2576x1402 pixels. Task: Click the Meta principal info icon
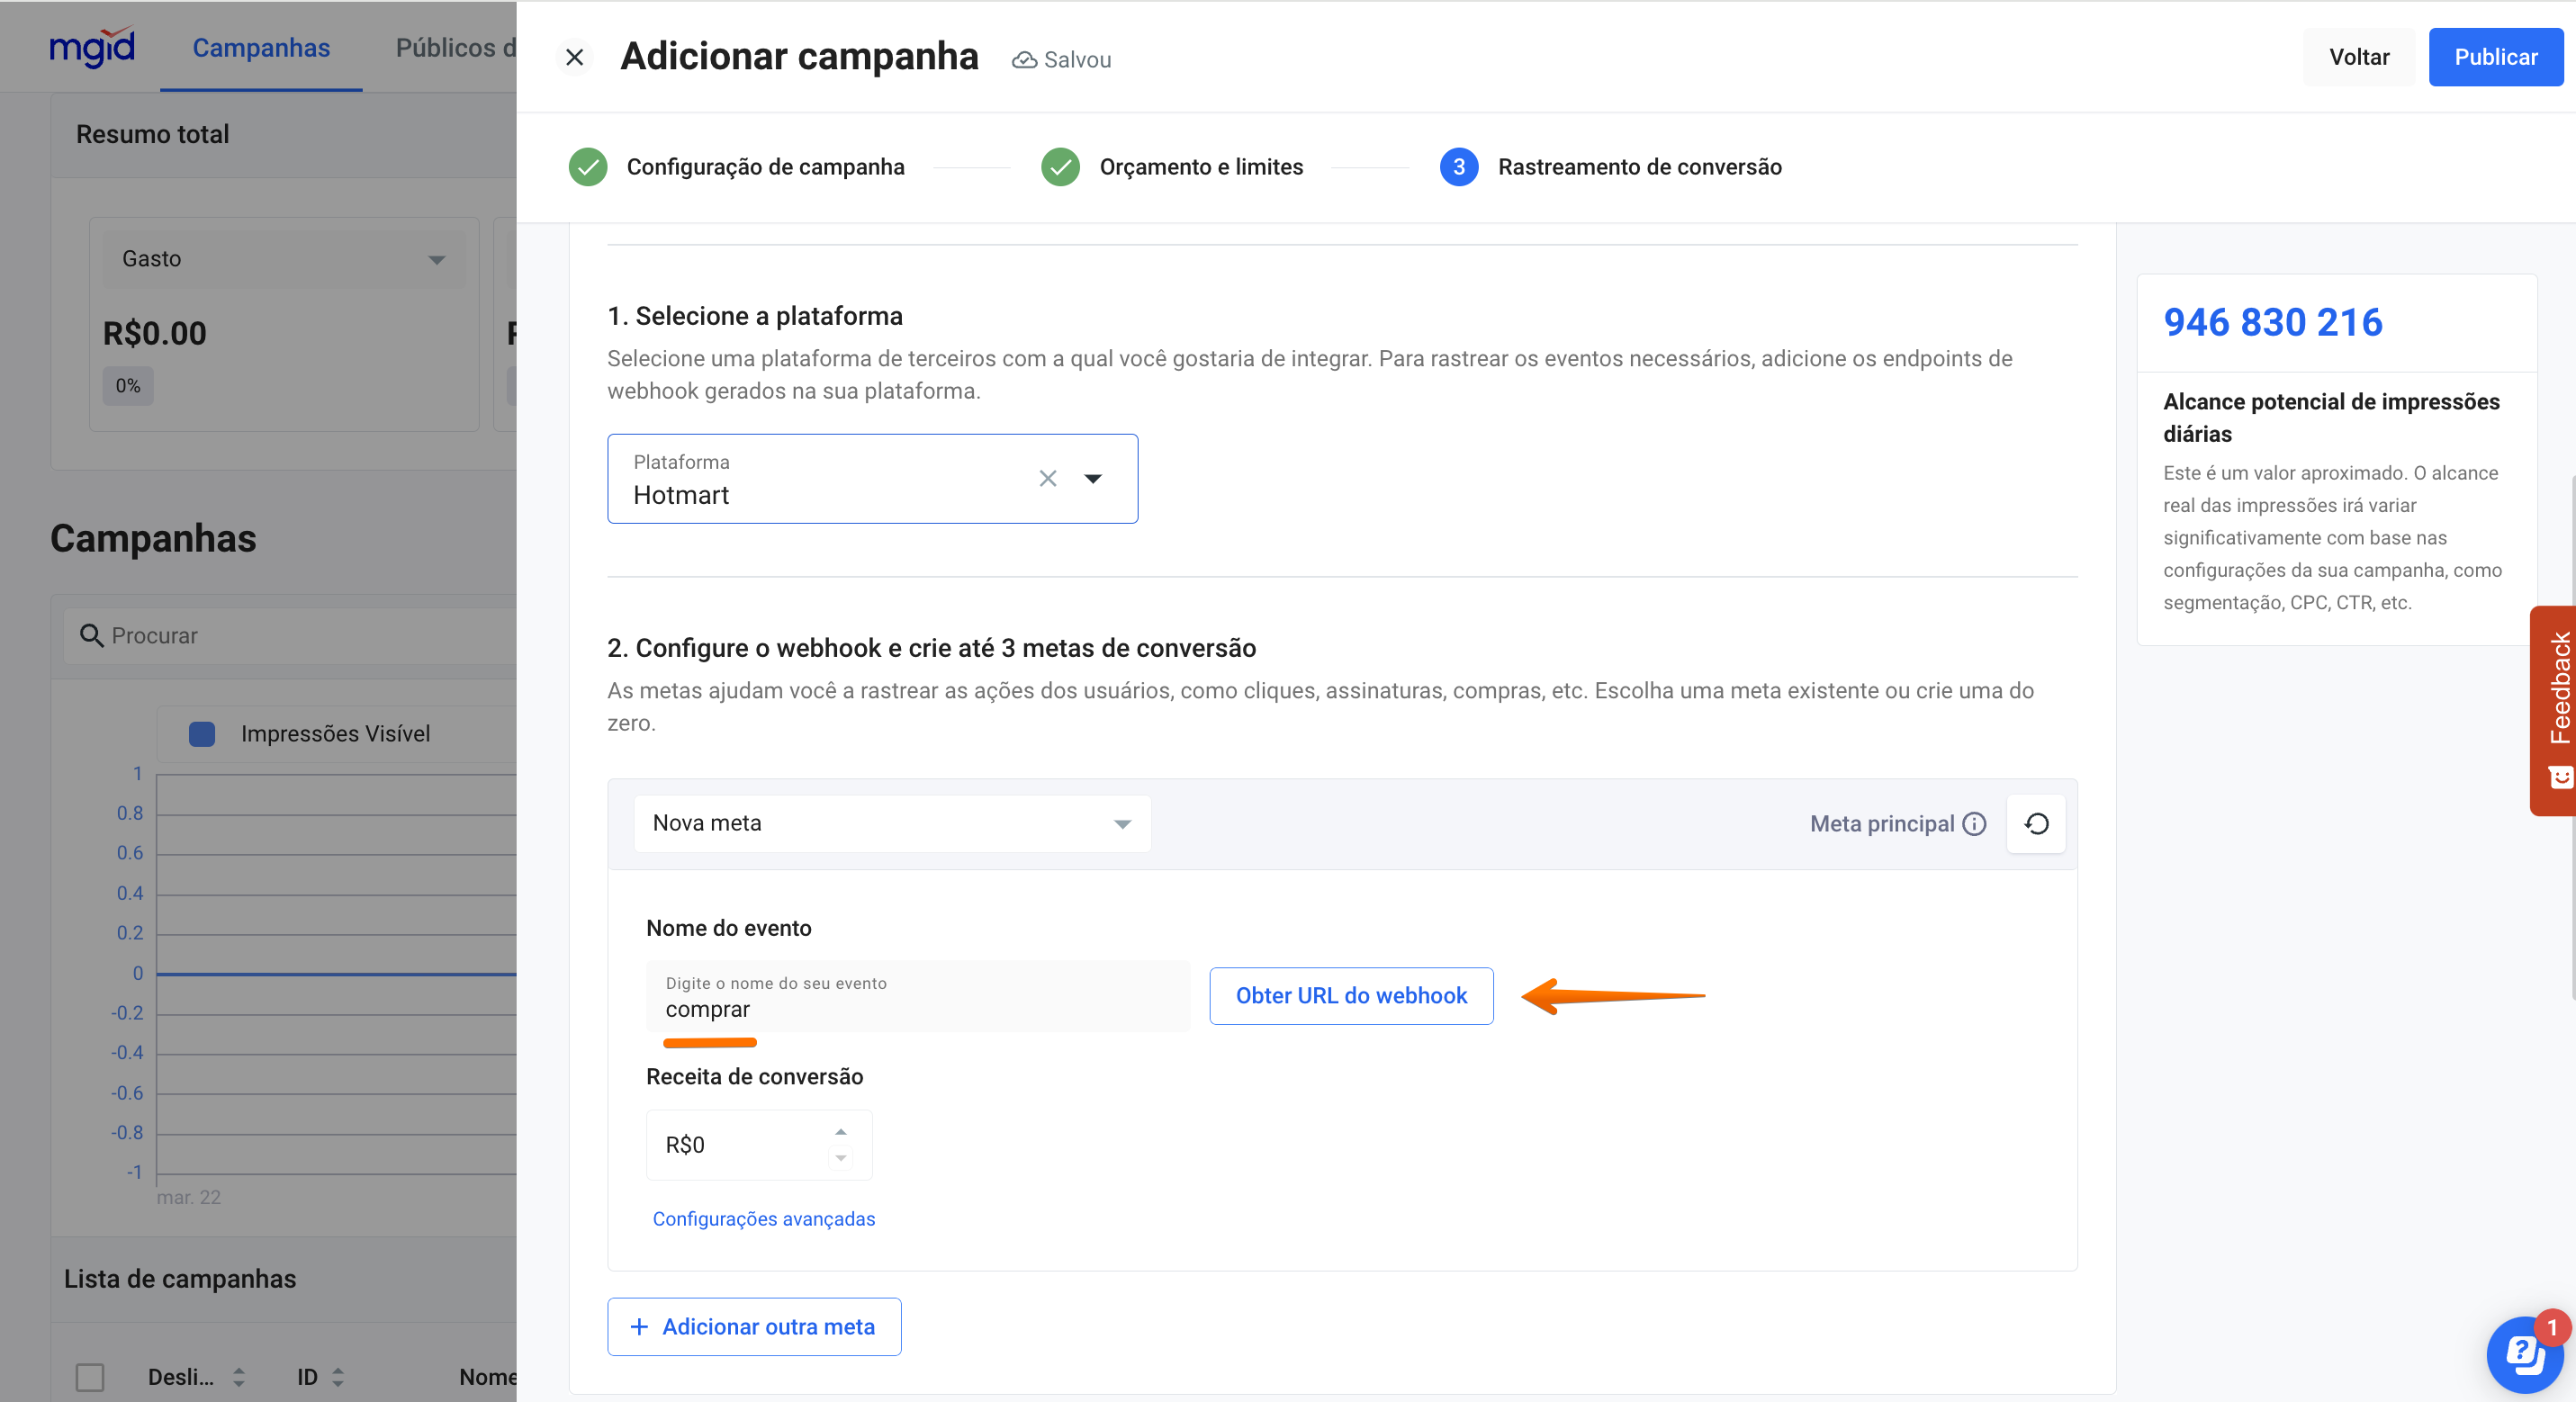(1974, 824)
